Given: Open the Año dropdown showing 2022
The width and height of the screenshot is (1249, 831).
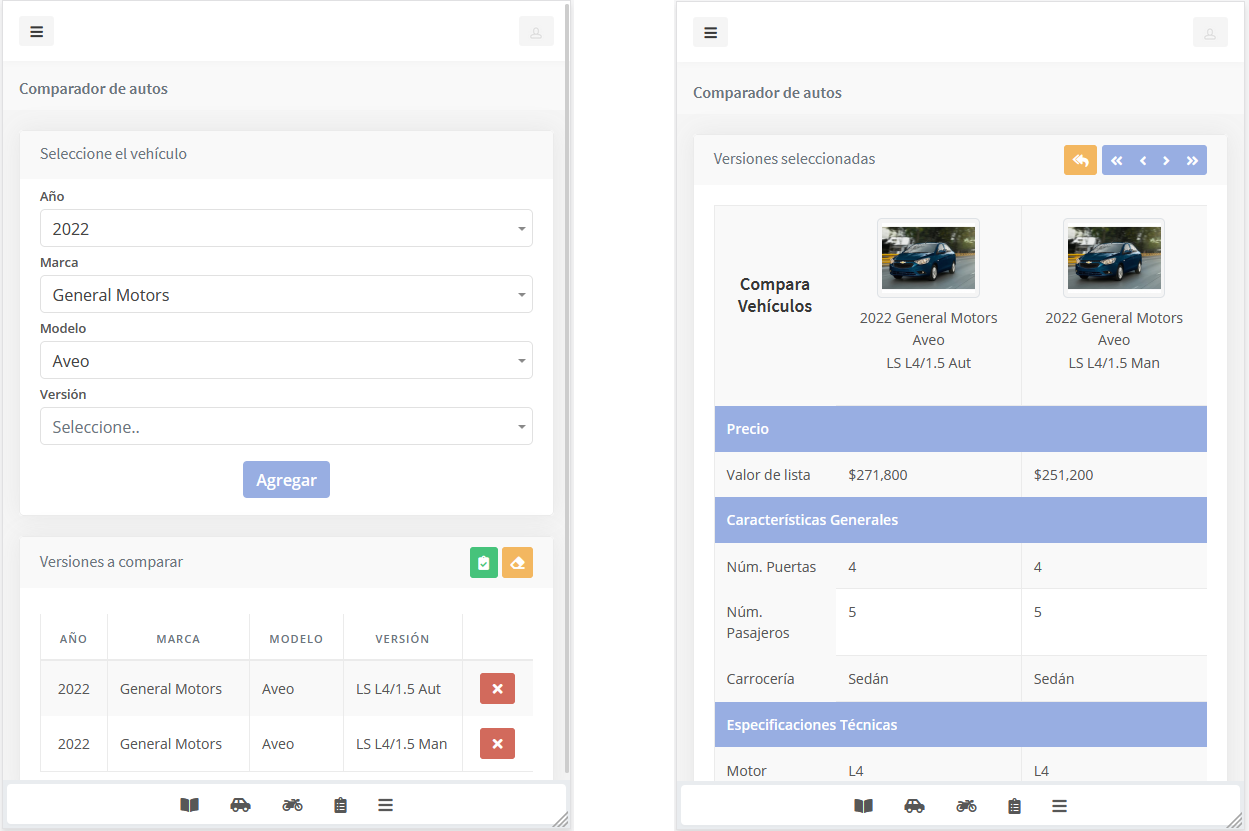Looking at the screenshot, I should 286,229.
